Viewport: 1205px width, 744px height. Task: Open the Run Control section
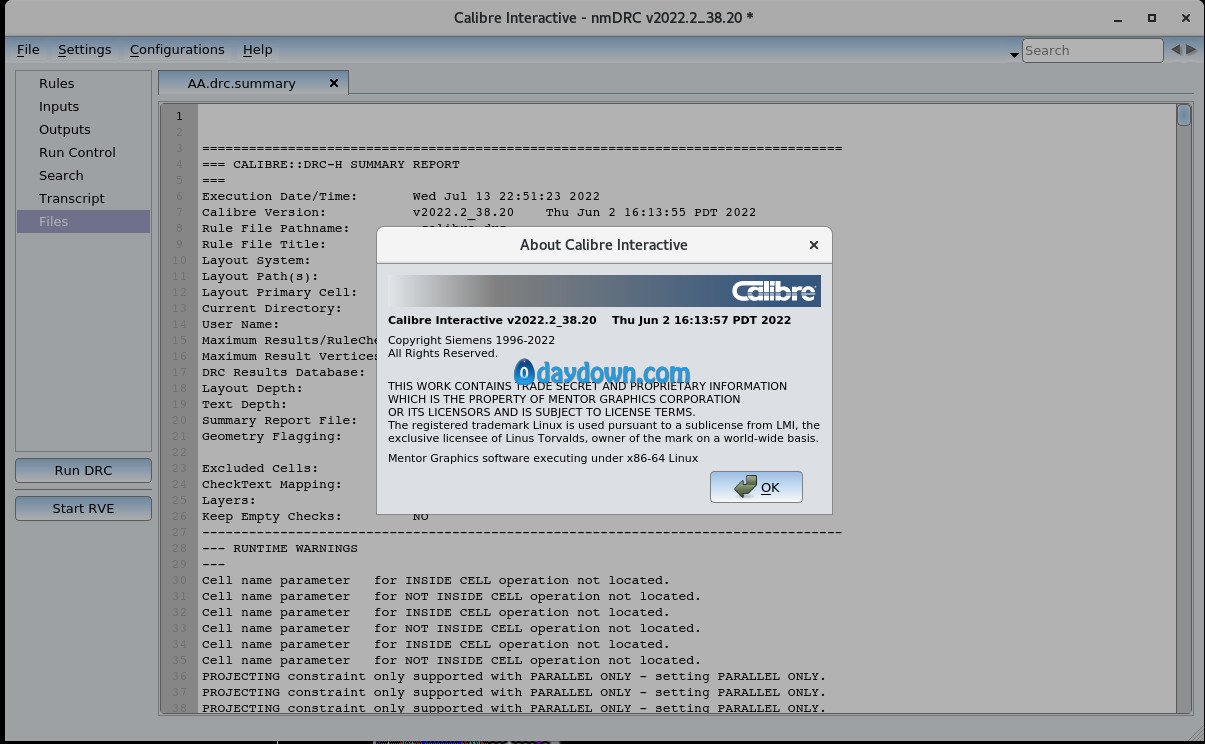[77, 152]
